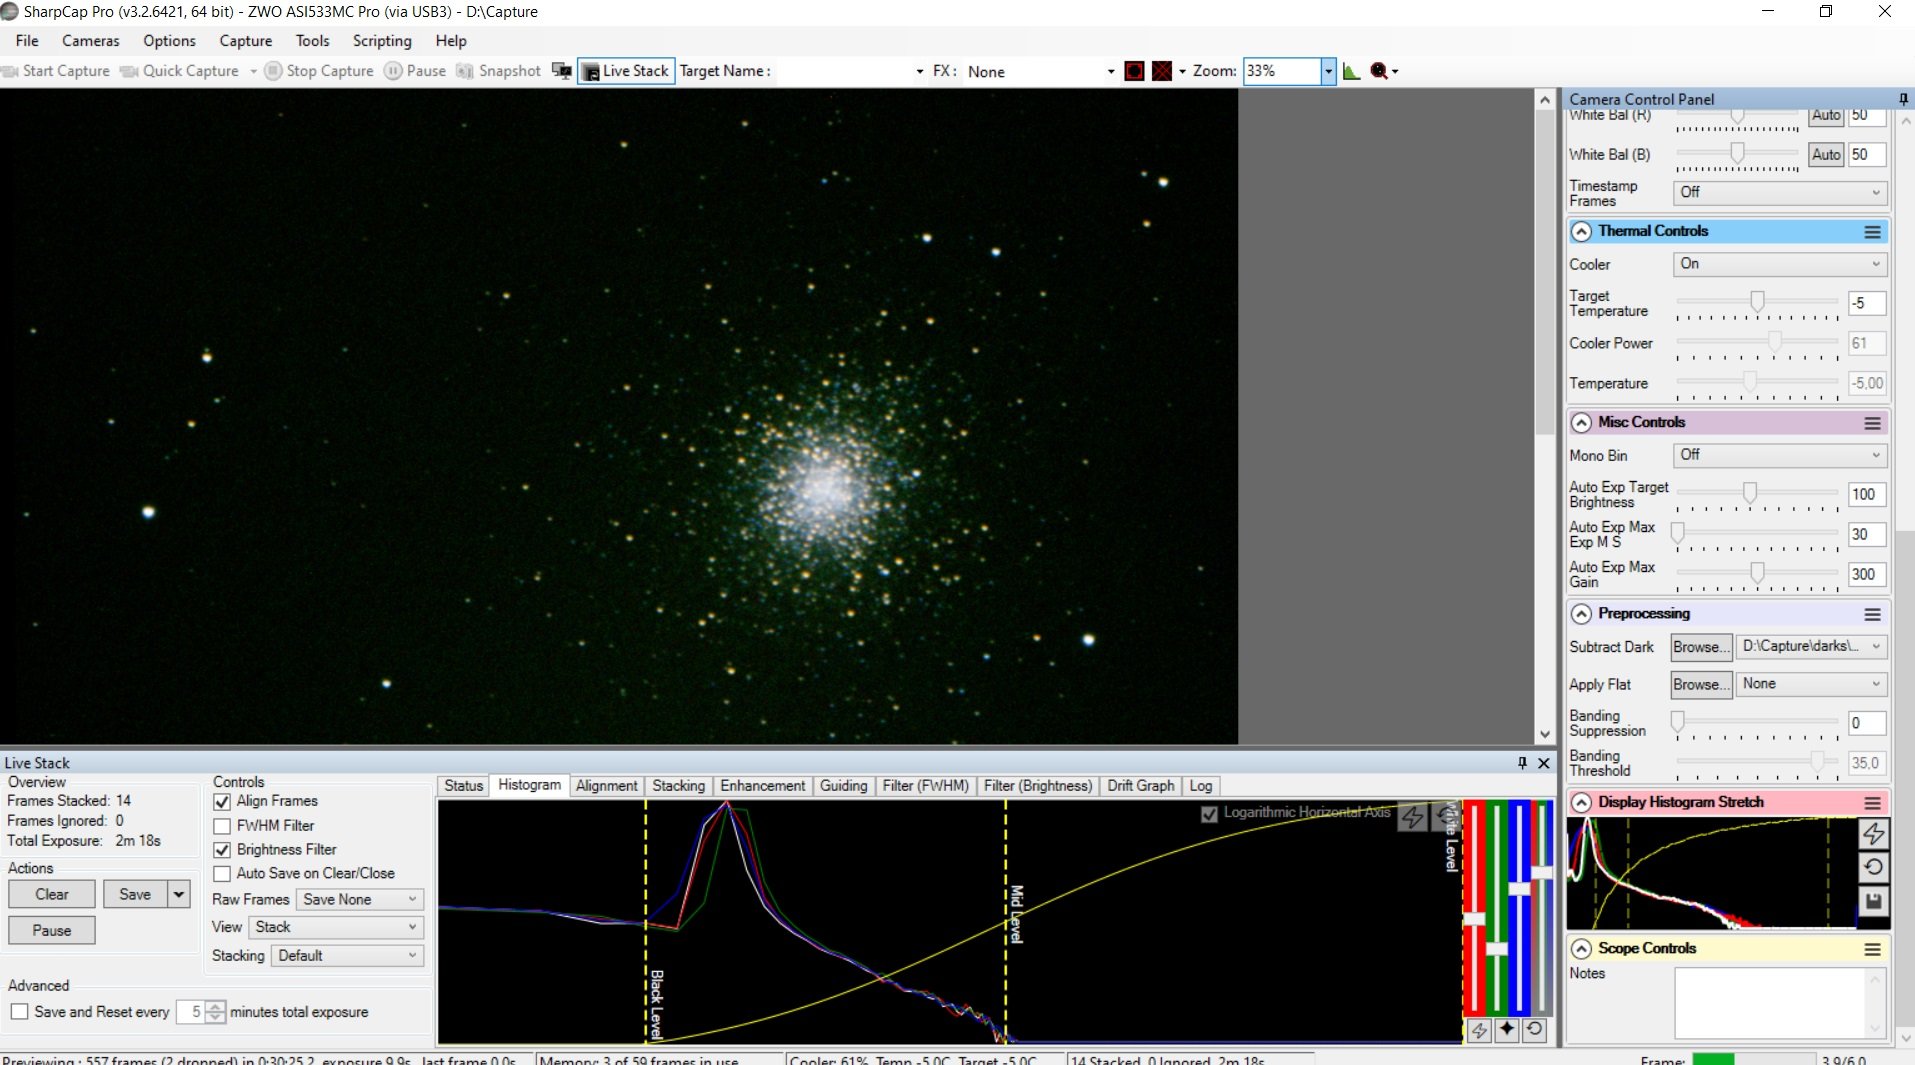Switch to the Drift Graph tab

[1140, 786]
